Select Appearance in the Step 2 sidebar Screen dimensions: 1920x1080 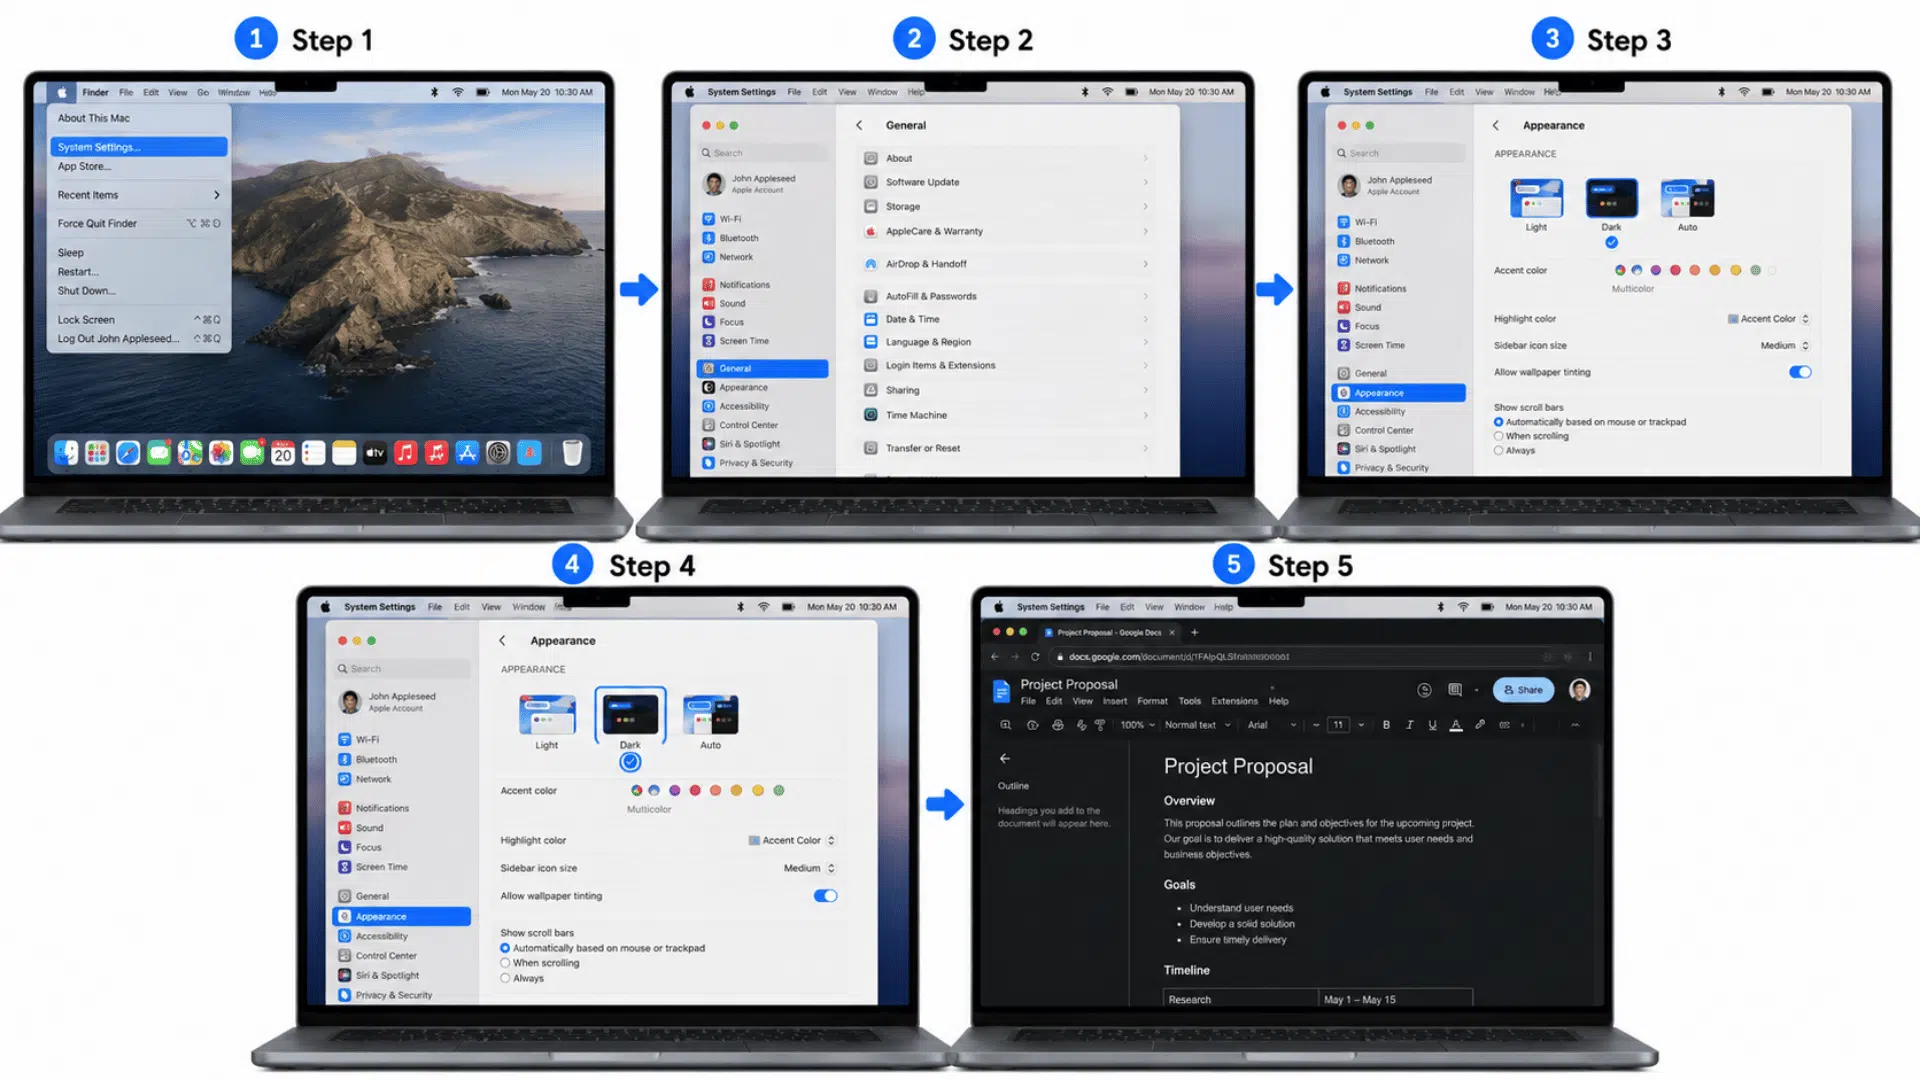click(762, 388)
